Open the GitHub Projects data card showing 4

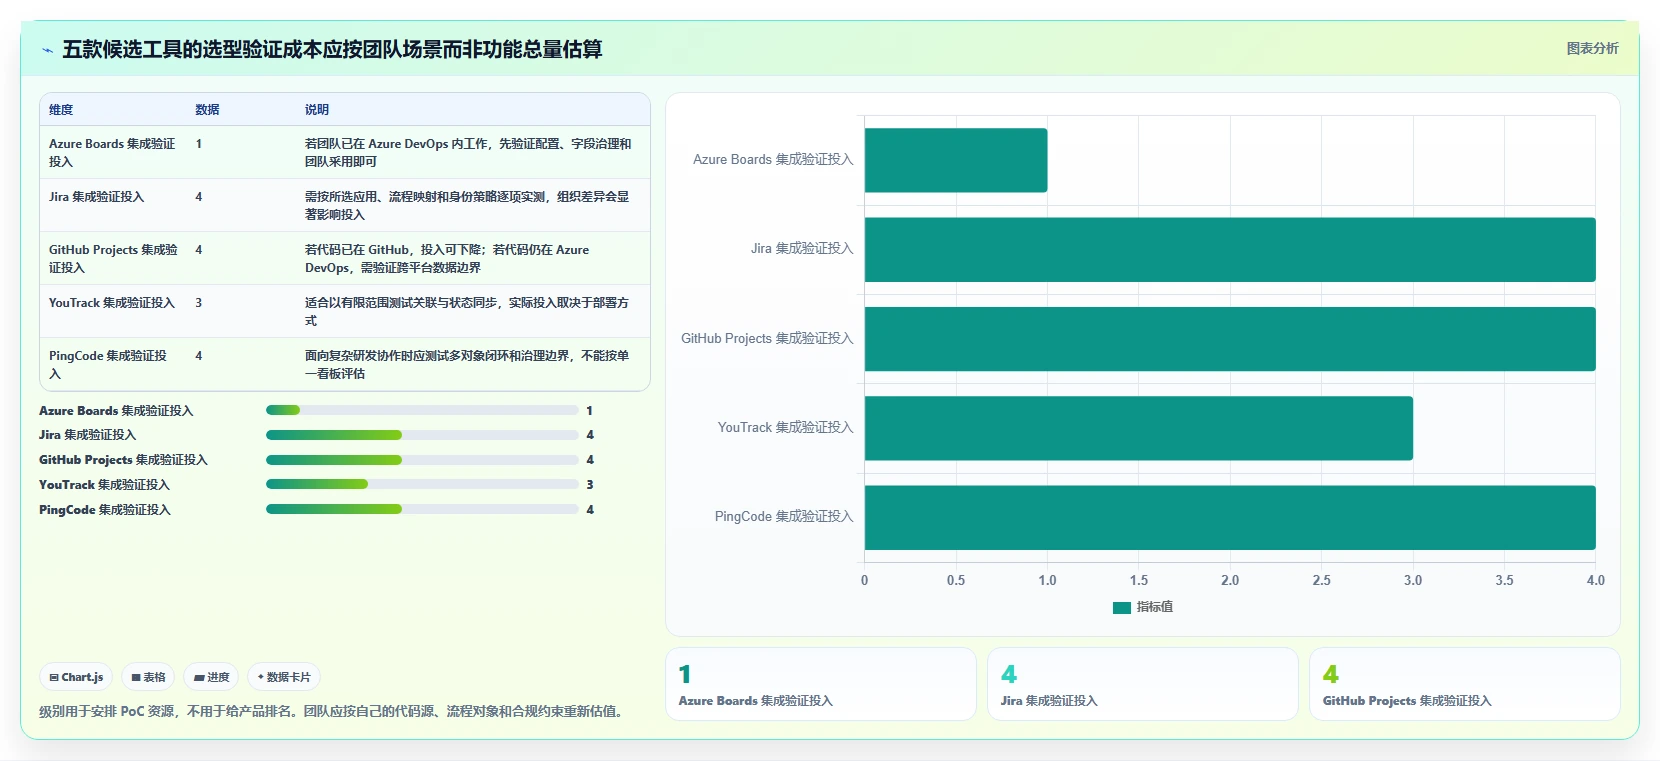pos(1465,684)
